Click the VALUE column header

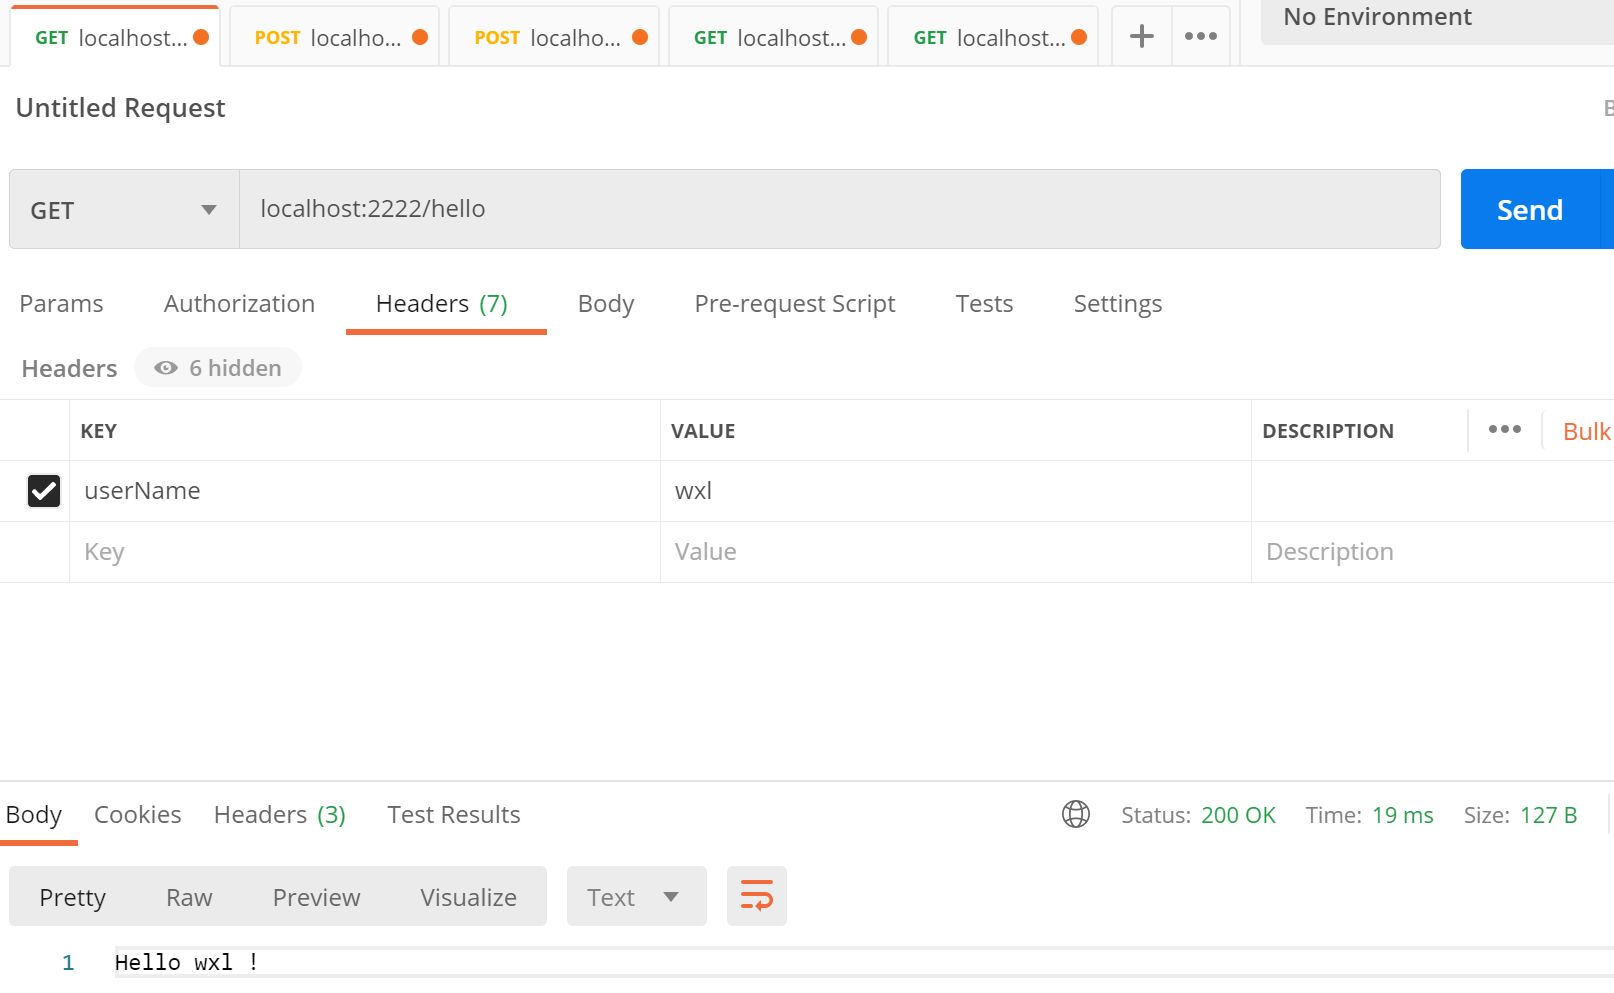(x=703, y=431)
